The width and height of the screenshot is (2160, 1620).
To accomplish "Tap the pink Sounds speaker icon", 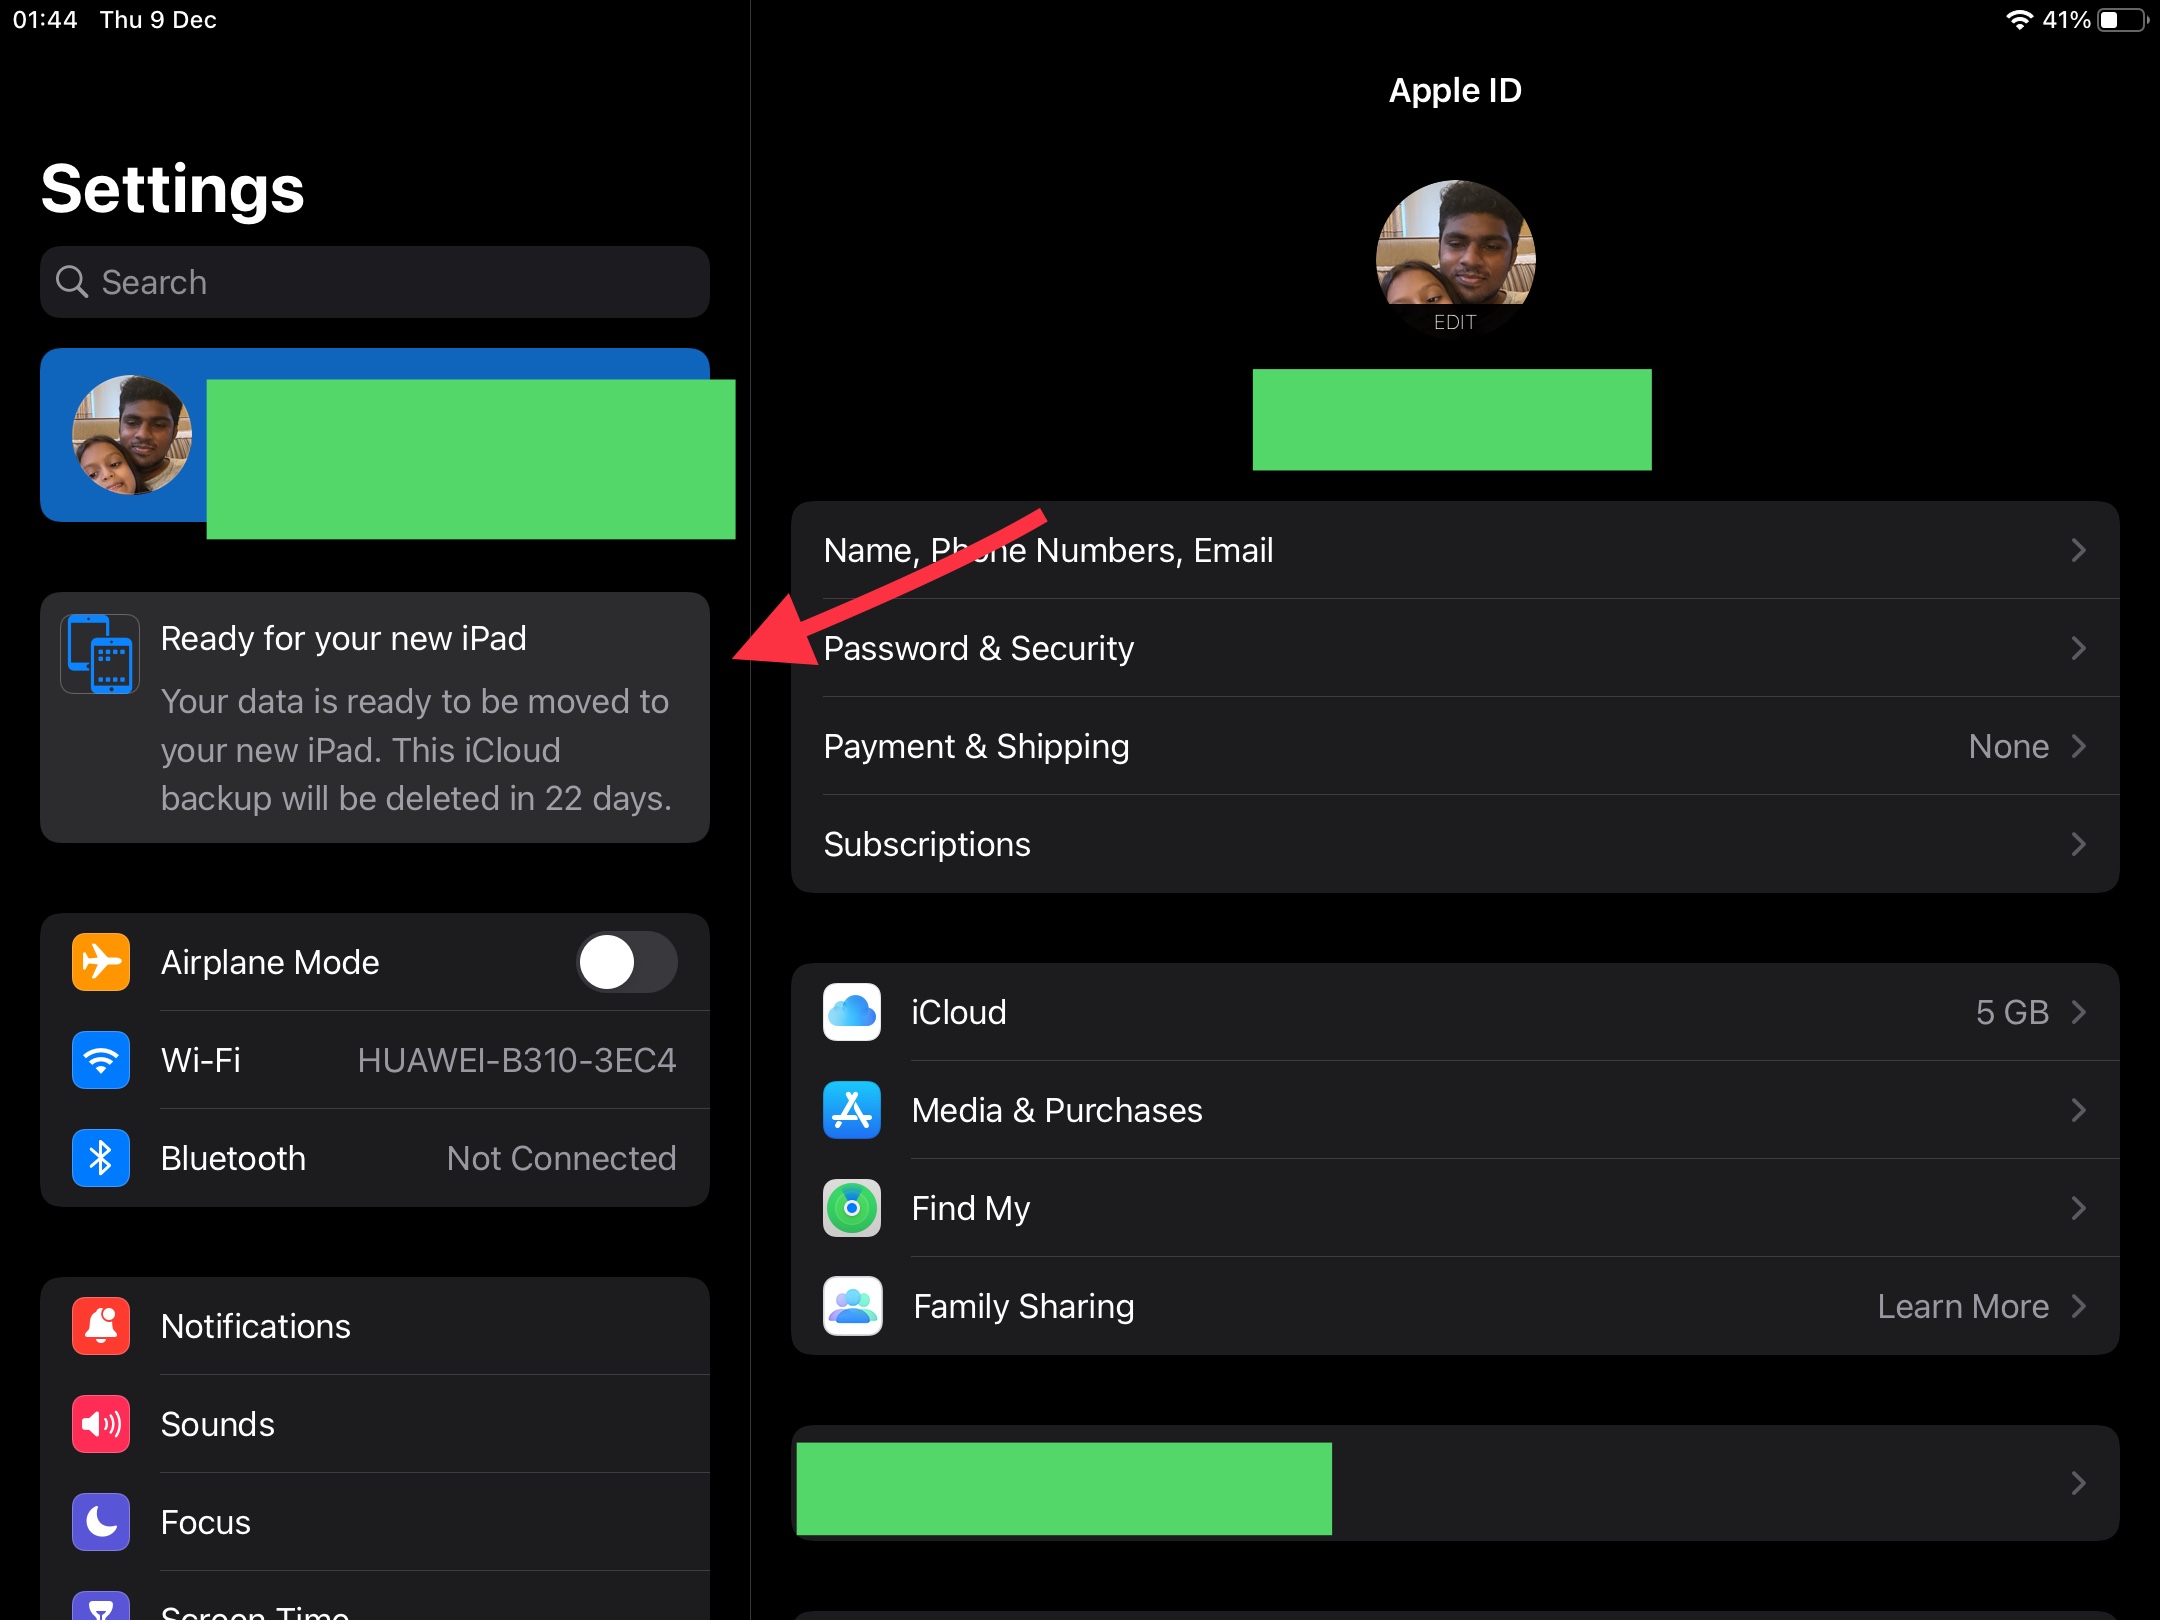I will click(101, 1424).
